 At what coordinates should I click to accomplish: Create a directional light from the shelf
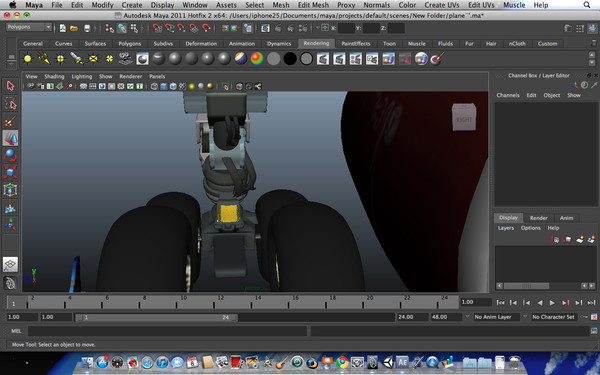pos(44,59)
